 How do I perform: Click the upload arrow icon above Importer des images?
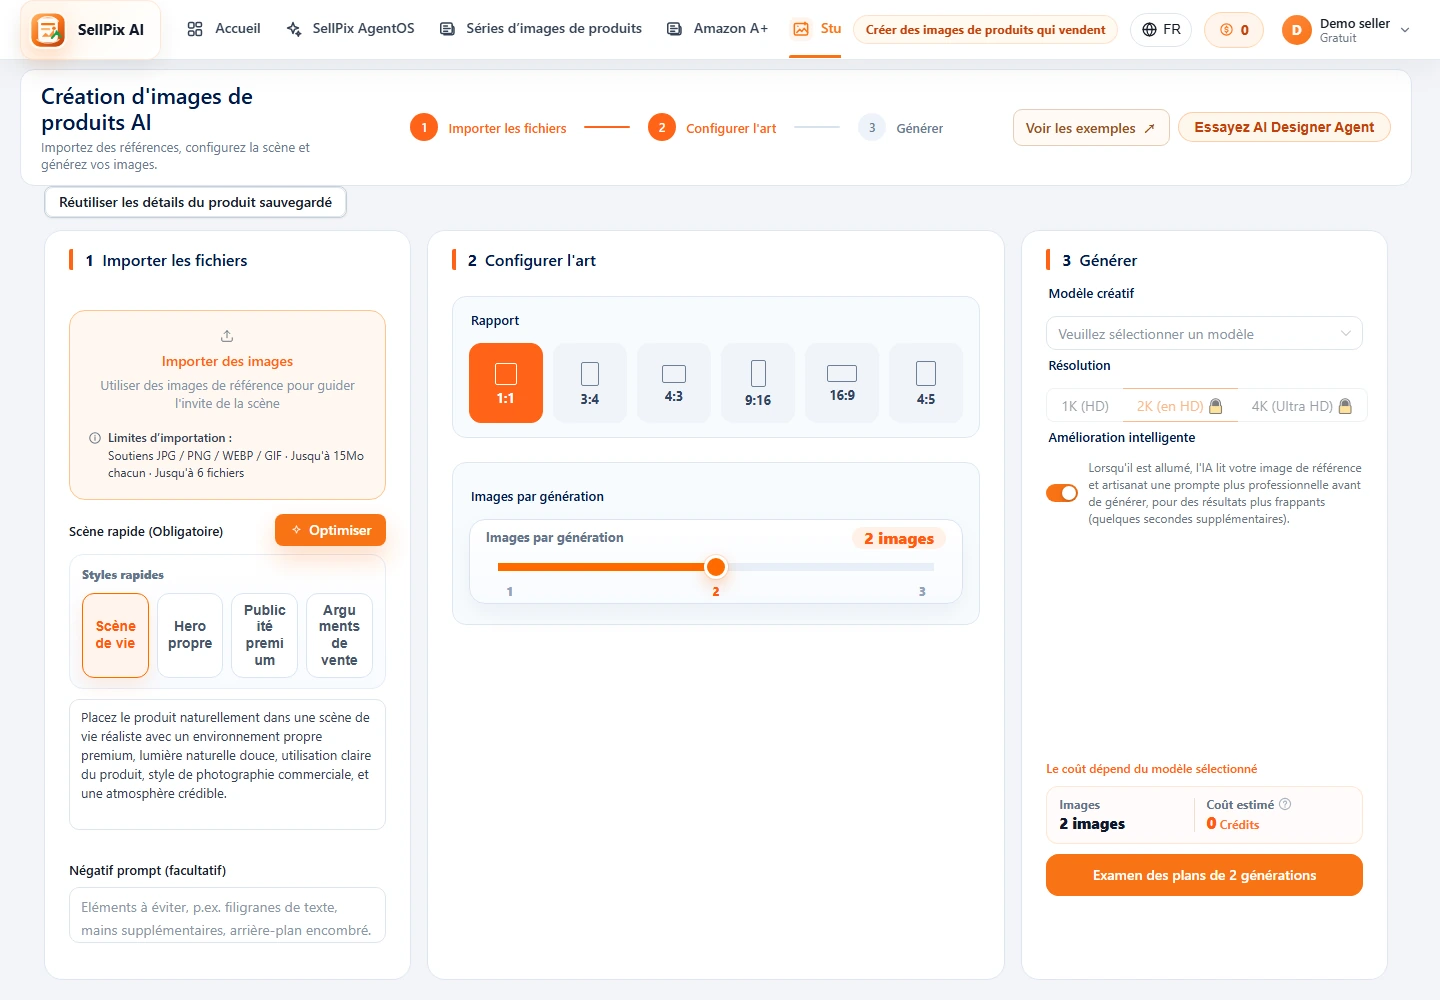pyautogui.click(x=227, y=336)
